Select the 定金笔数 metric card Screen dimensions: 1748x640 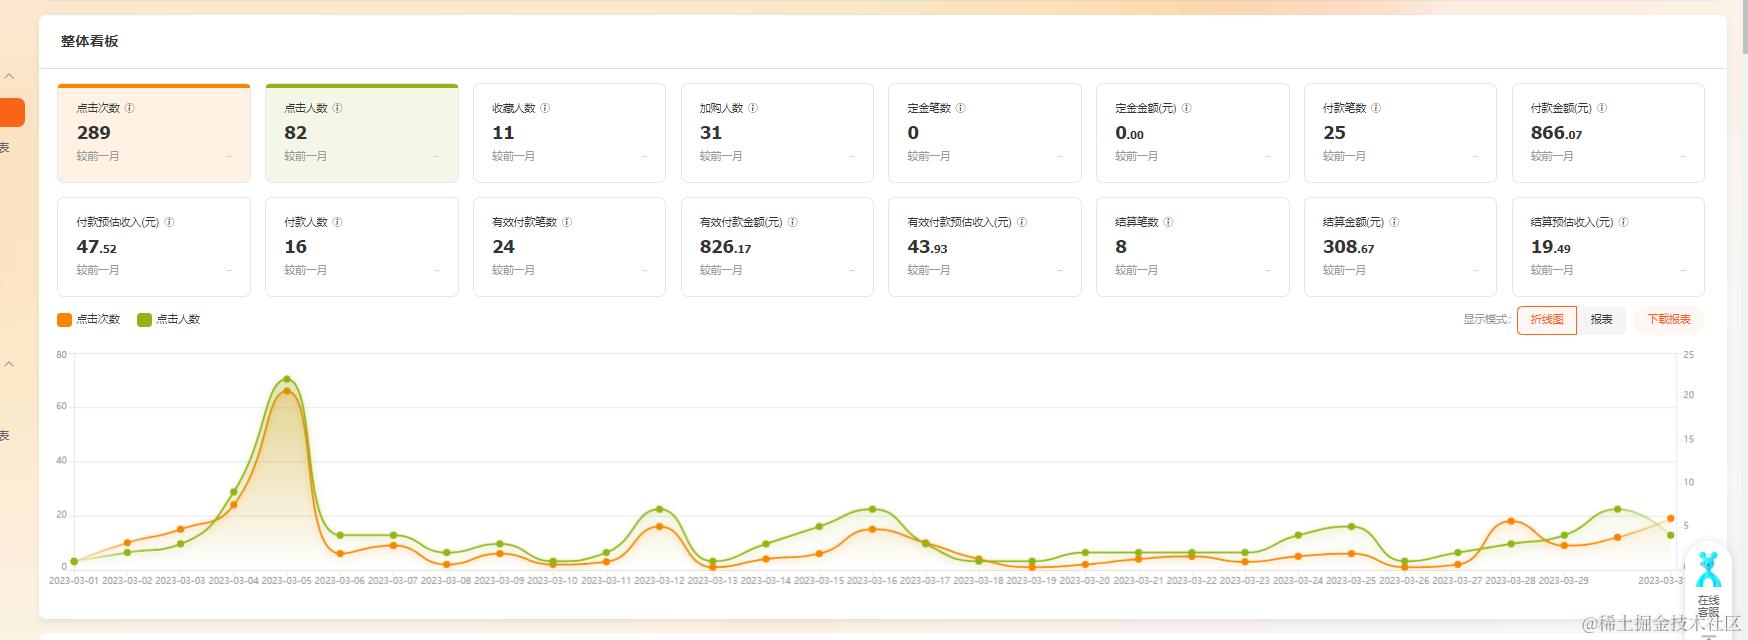(x=985, y=133)
